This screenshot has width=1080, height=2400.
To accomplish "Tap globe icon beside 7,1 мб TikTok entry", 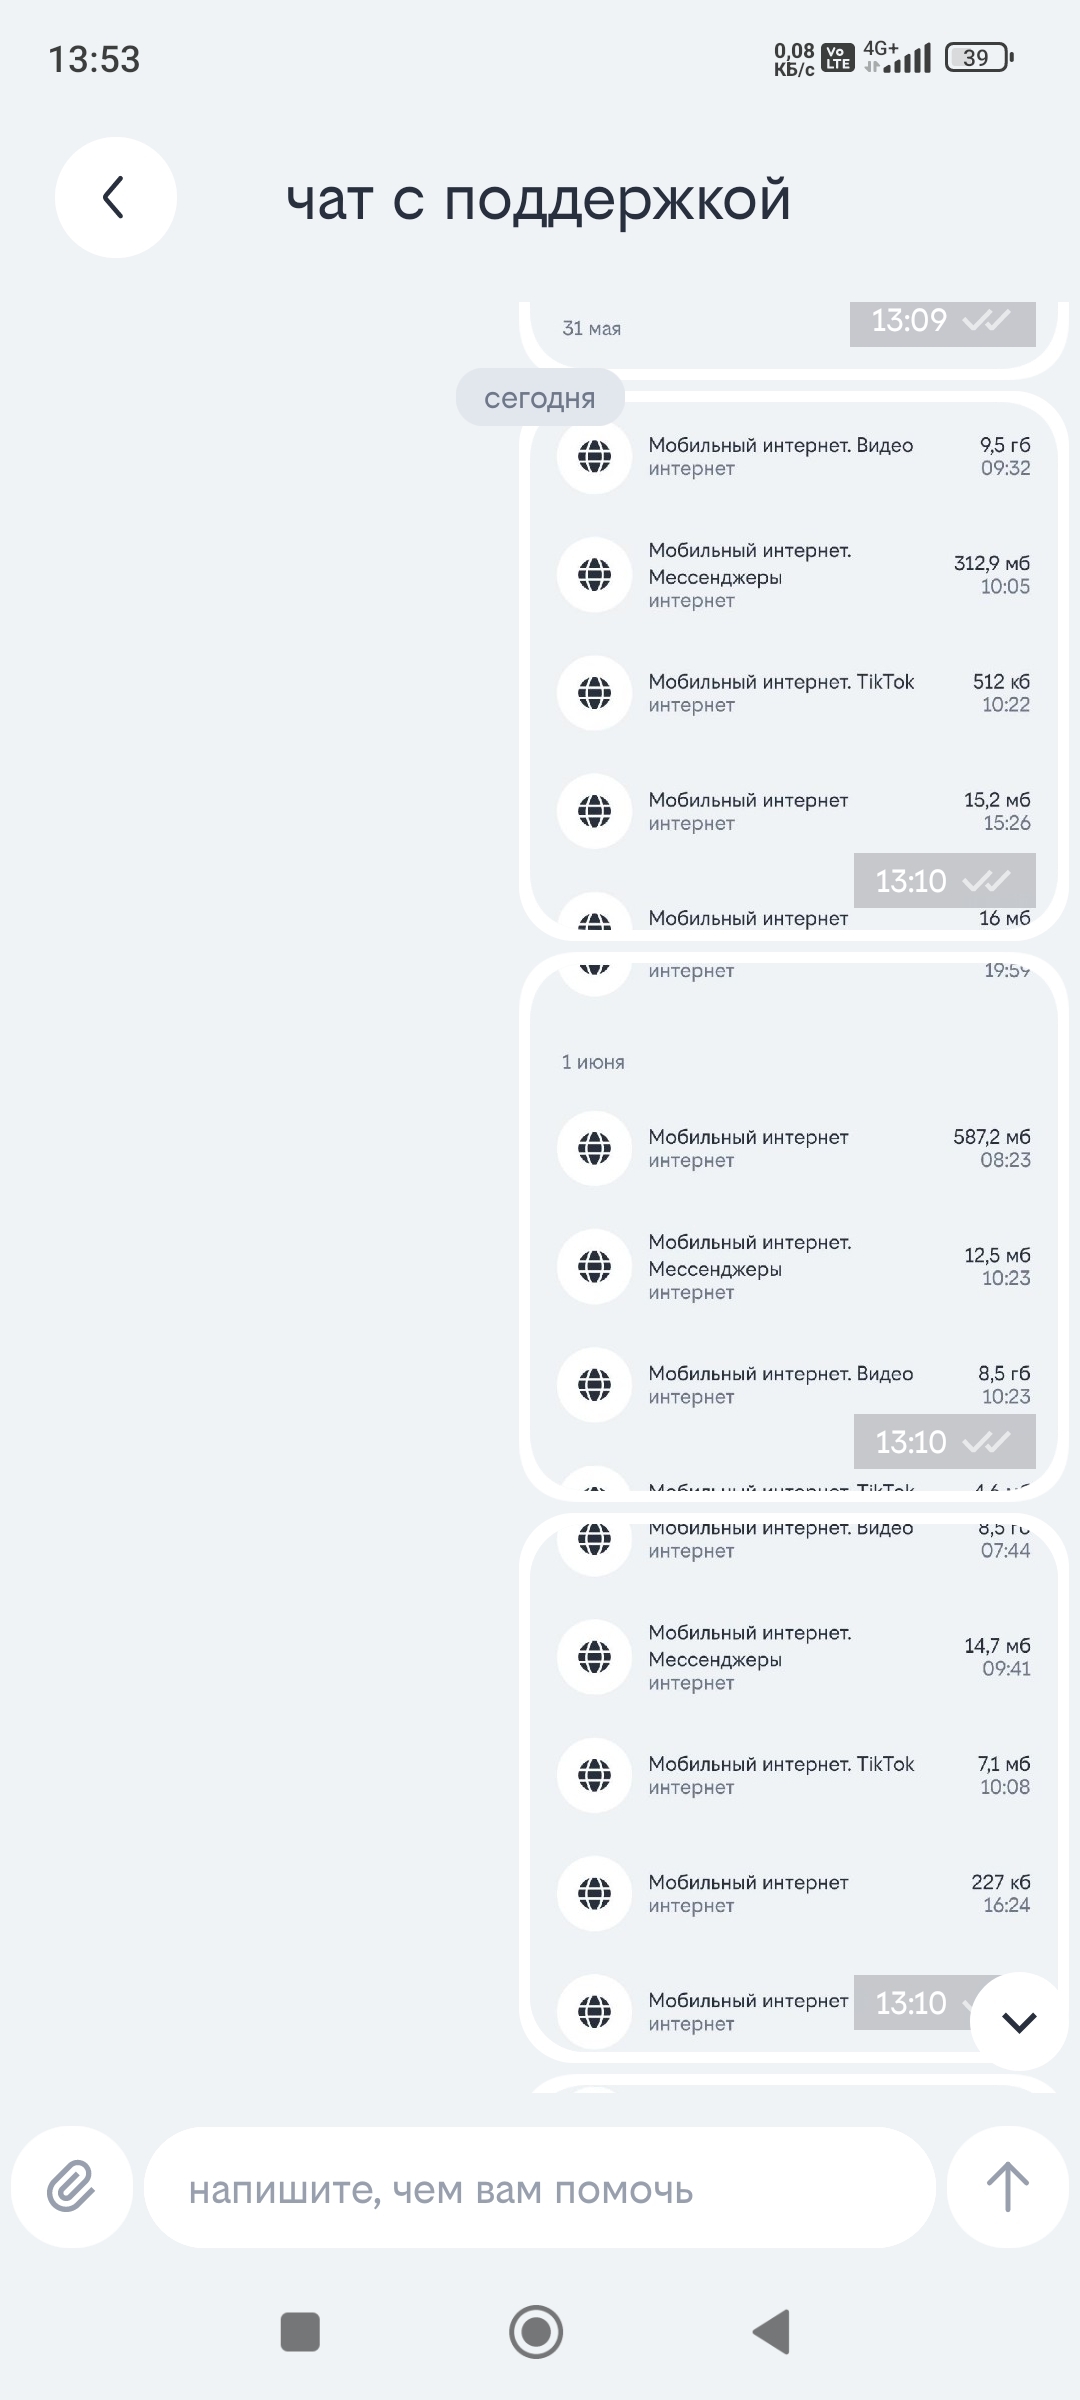I will (595, 1775).
